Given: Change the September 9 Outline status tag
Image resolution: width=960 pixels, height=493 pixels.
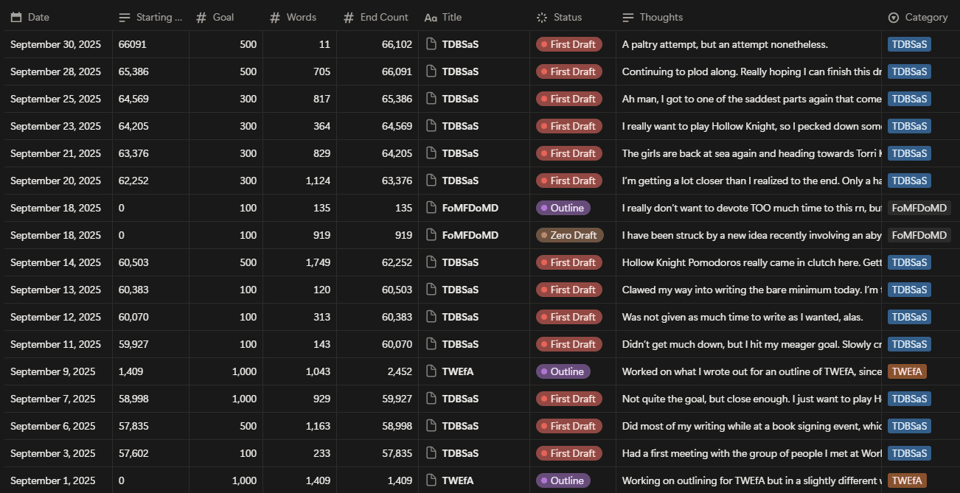Looking at the screenshot, I should pyautogui.click(x=562, y=371).
